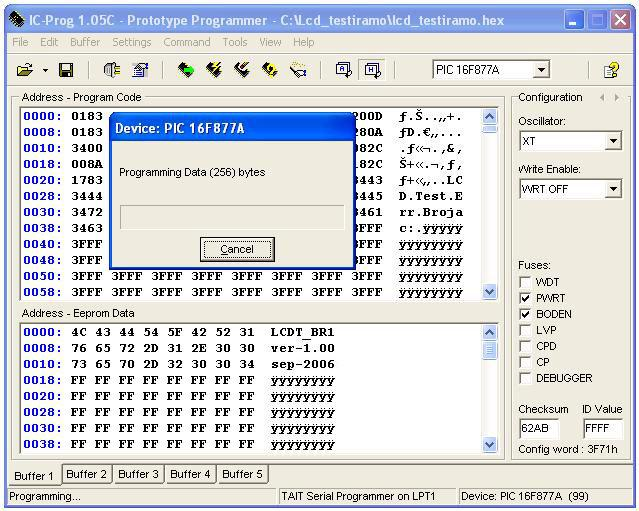Click the Read All chip icon
The image size is (639, 511).
186,70
